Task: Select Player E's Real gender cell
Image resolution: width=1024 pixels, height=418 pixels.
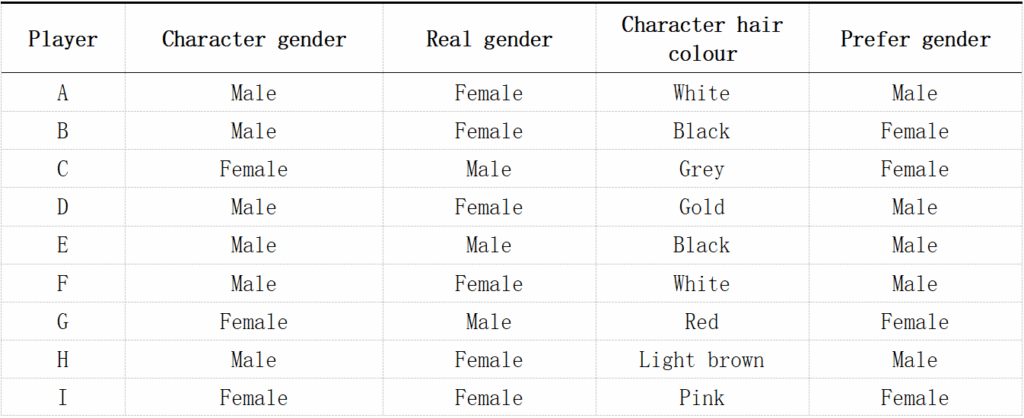Action: (x=489, y=246)
